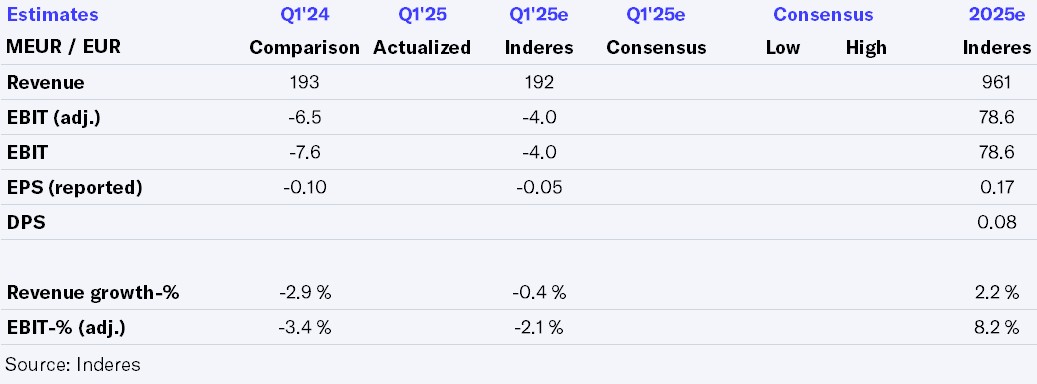Click the 2025e DPS value 0.08
Screen dimensions: 1037x384
point(997,223)
